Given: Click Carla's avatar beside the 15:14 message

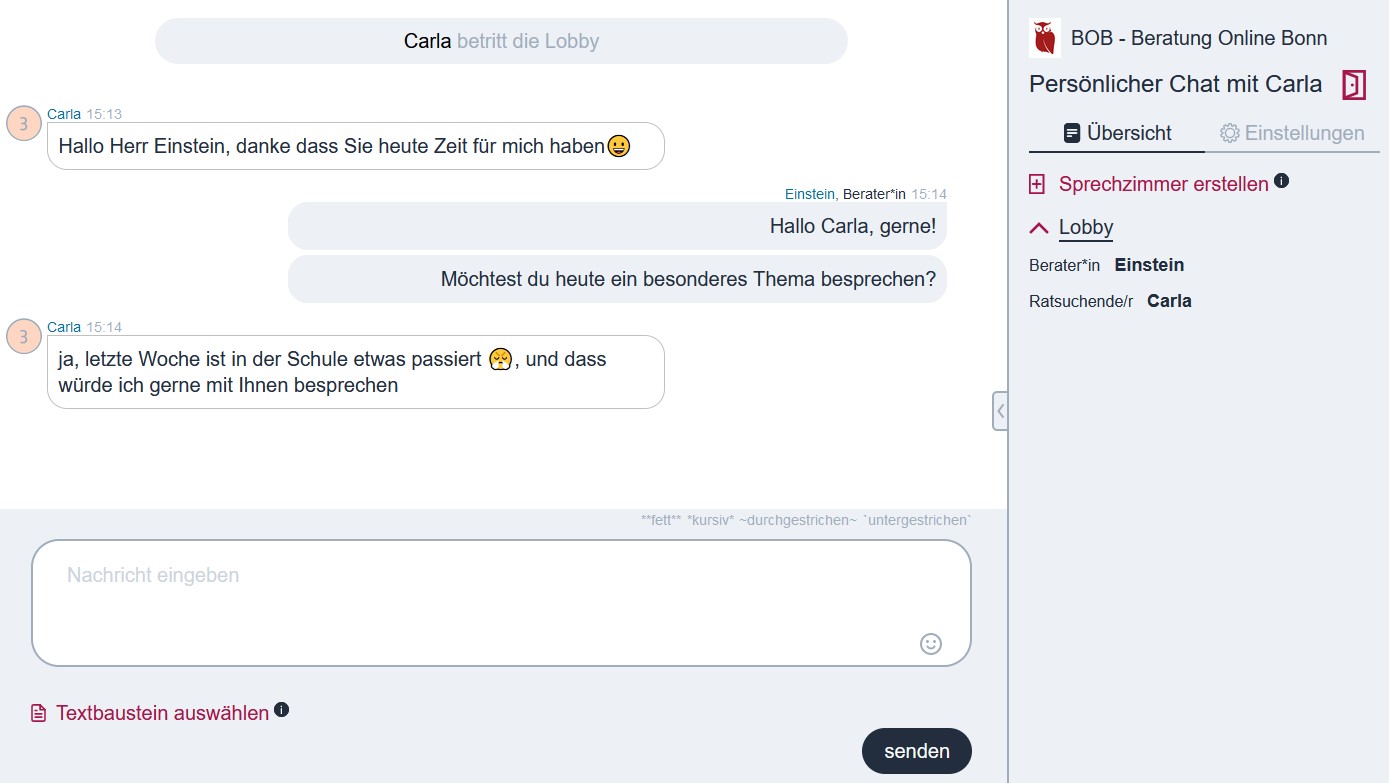Looking at the screenshot, I should pos(24,336).
